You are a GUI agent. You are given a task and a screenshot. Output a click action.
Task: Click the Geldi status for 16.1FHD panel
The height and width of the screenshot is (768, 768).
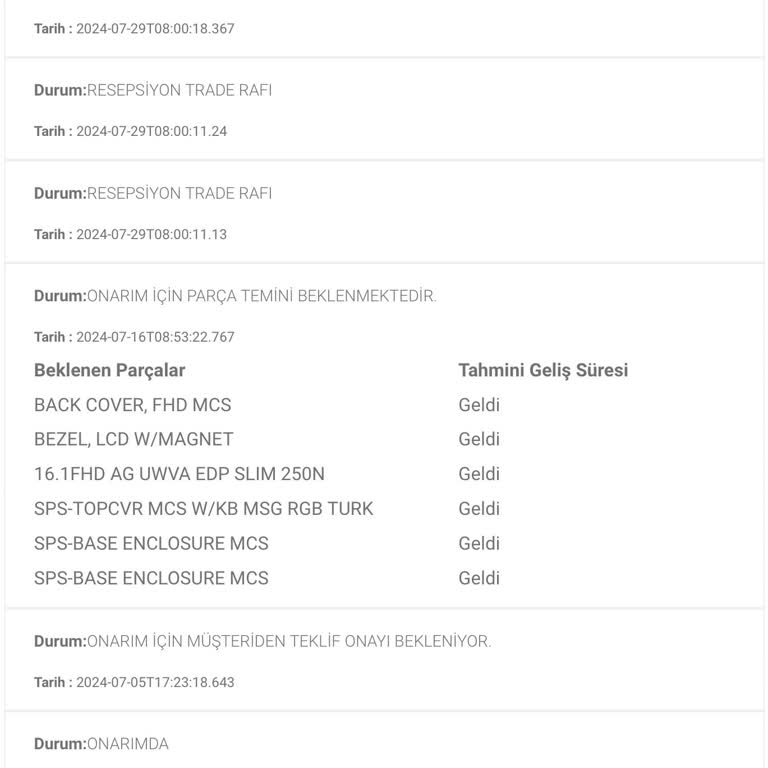pos(479,474)
